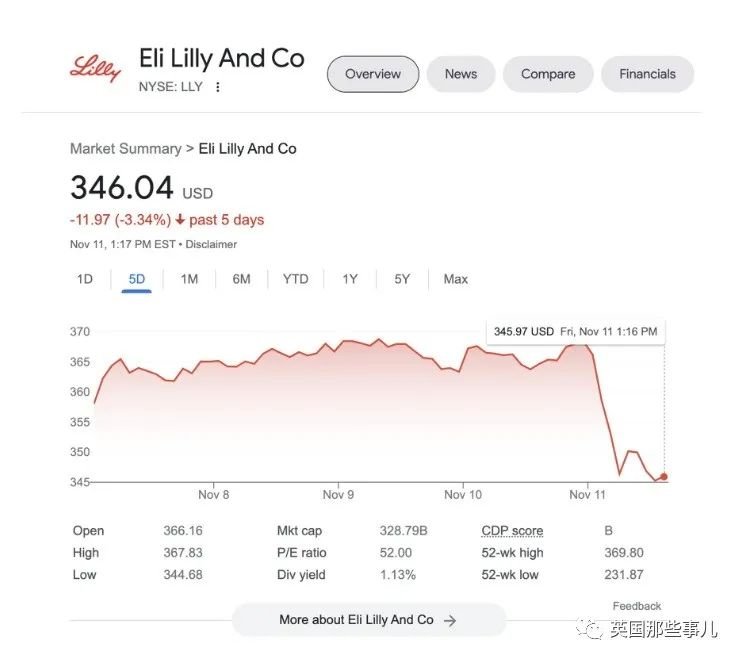Open the Disclaimer link

(x=211, y=244)
